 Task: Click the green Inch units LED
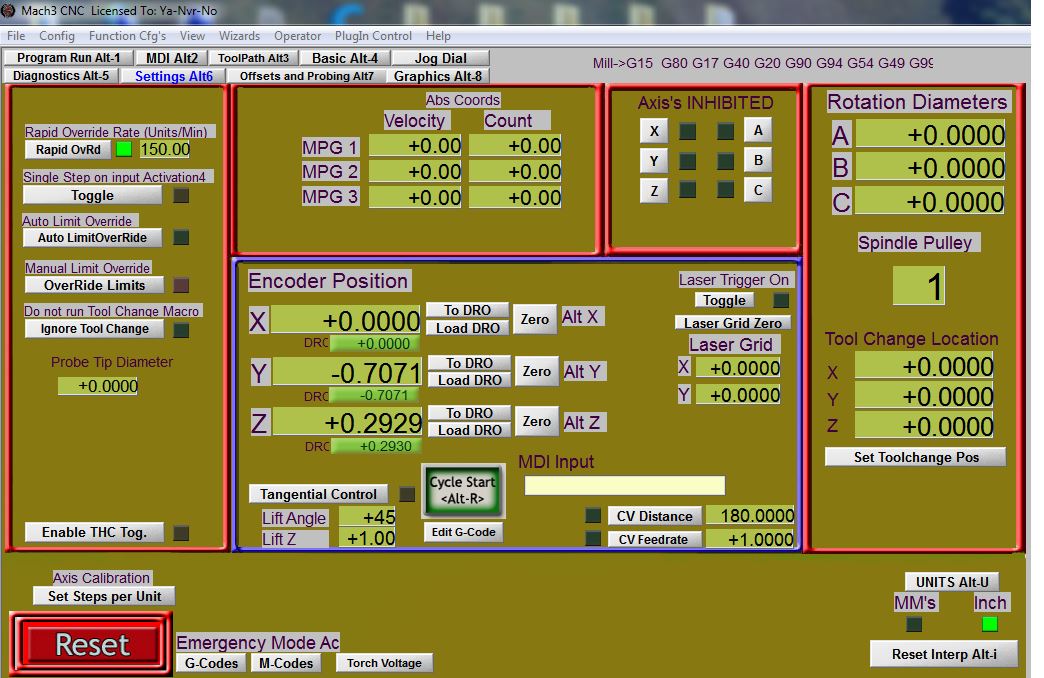(x=989, y=624)
